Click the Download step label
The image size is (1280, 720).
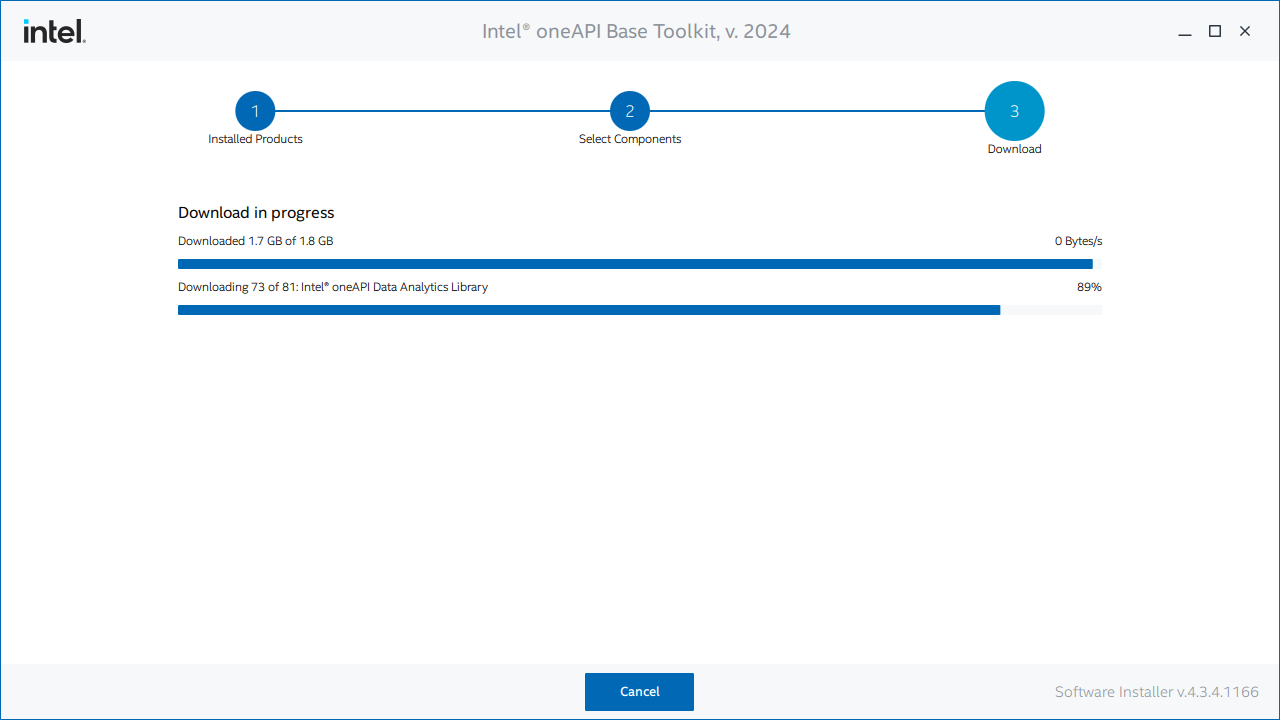(1014, 148)
